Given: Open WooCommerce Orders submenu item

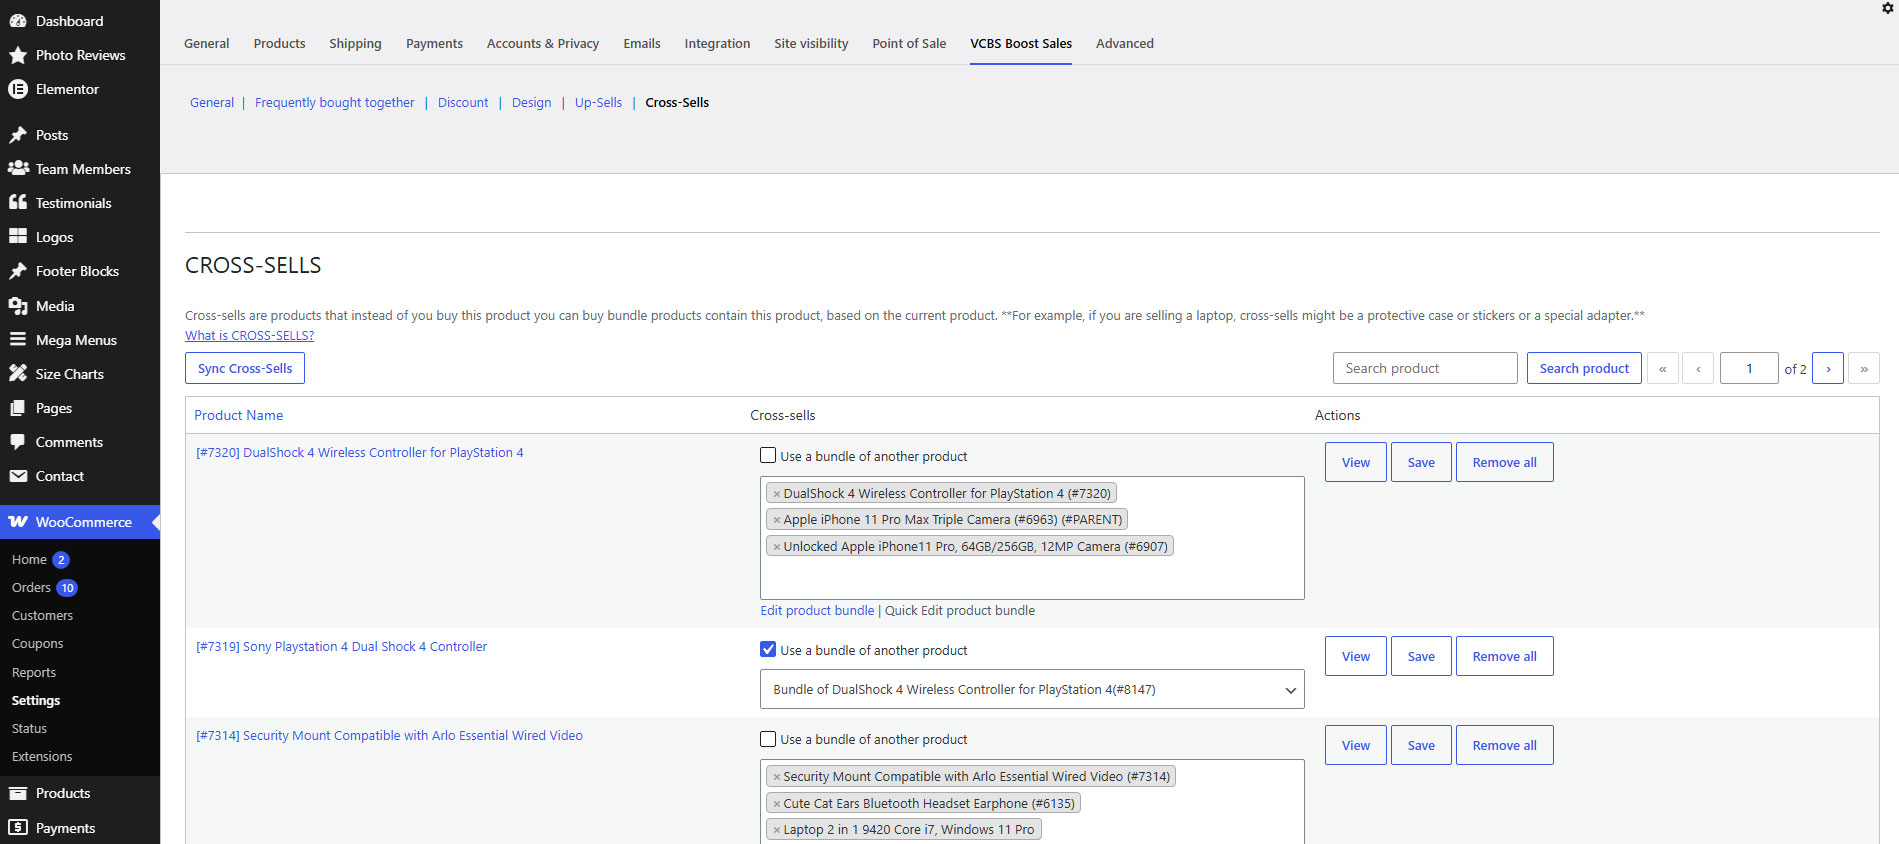Looking at the screenshot, I should 31,587.
